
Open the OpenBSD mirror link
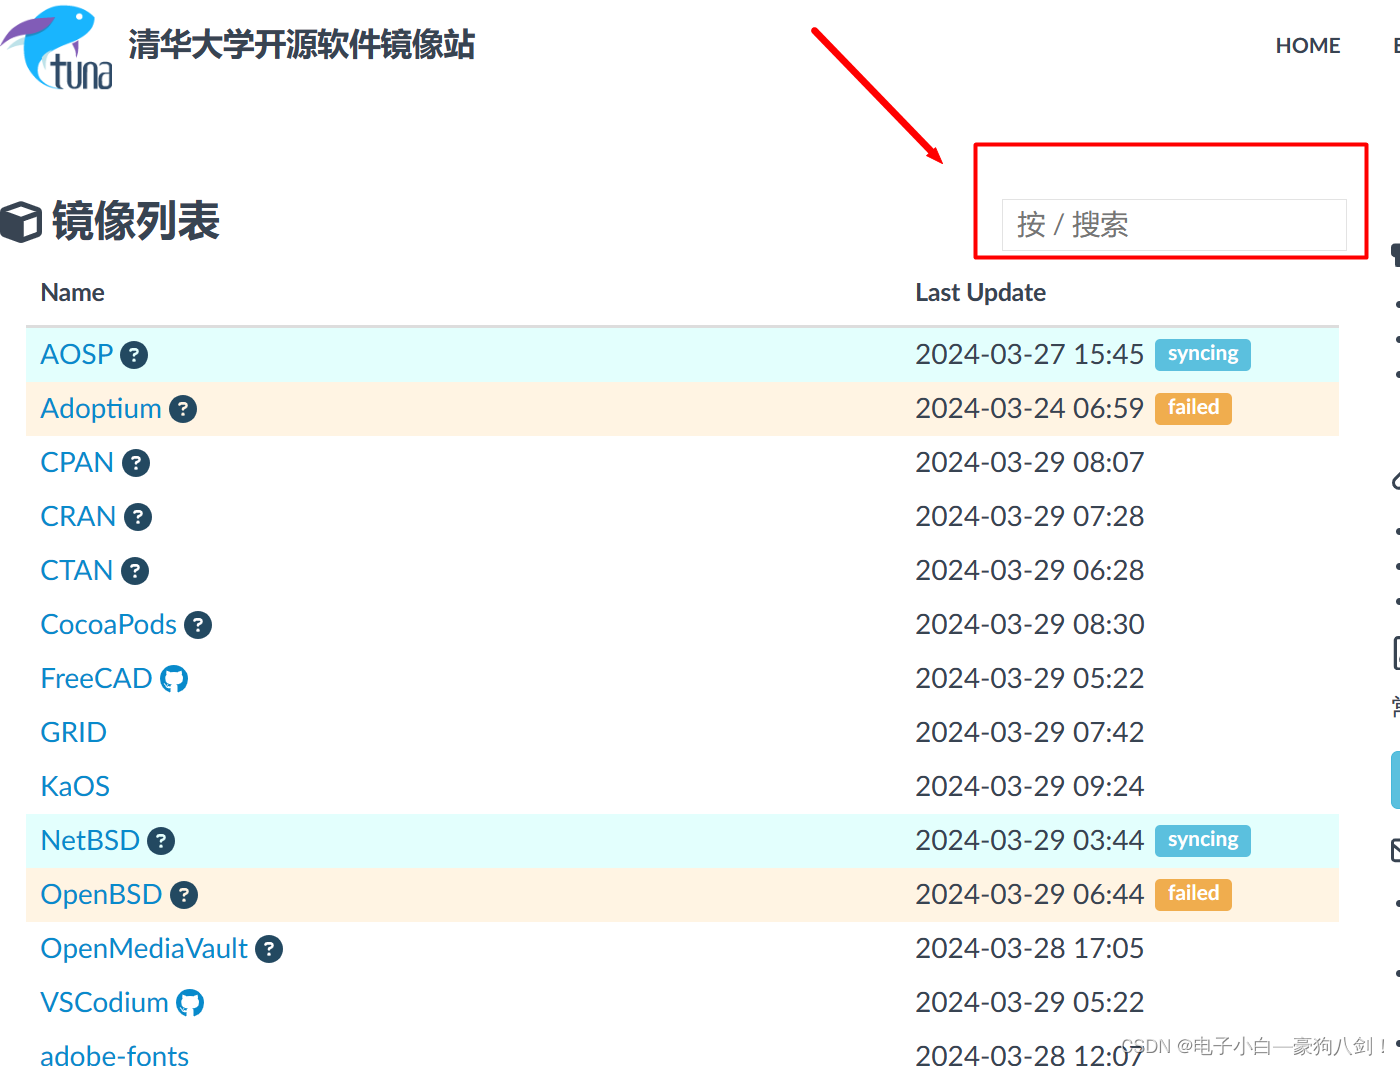[x=101, y=894]
